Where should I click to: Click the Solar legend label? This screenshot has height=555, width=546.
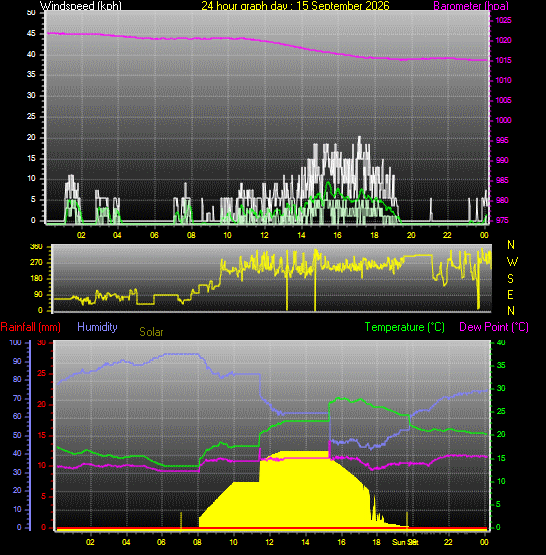[151, 332]
